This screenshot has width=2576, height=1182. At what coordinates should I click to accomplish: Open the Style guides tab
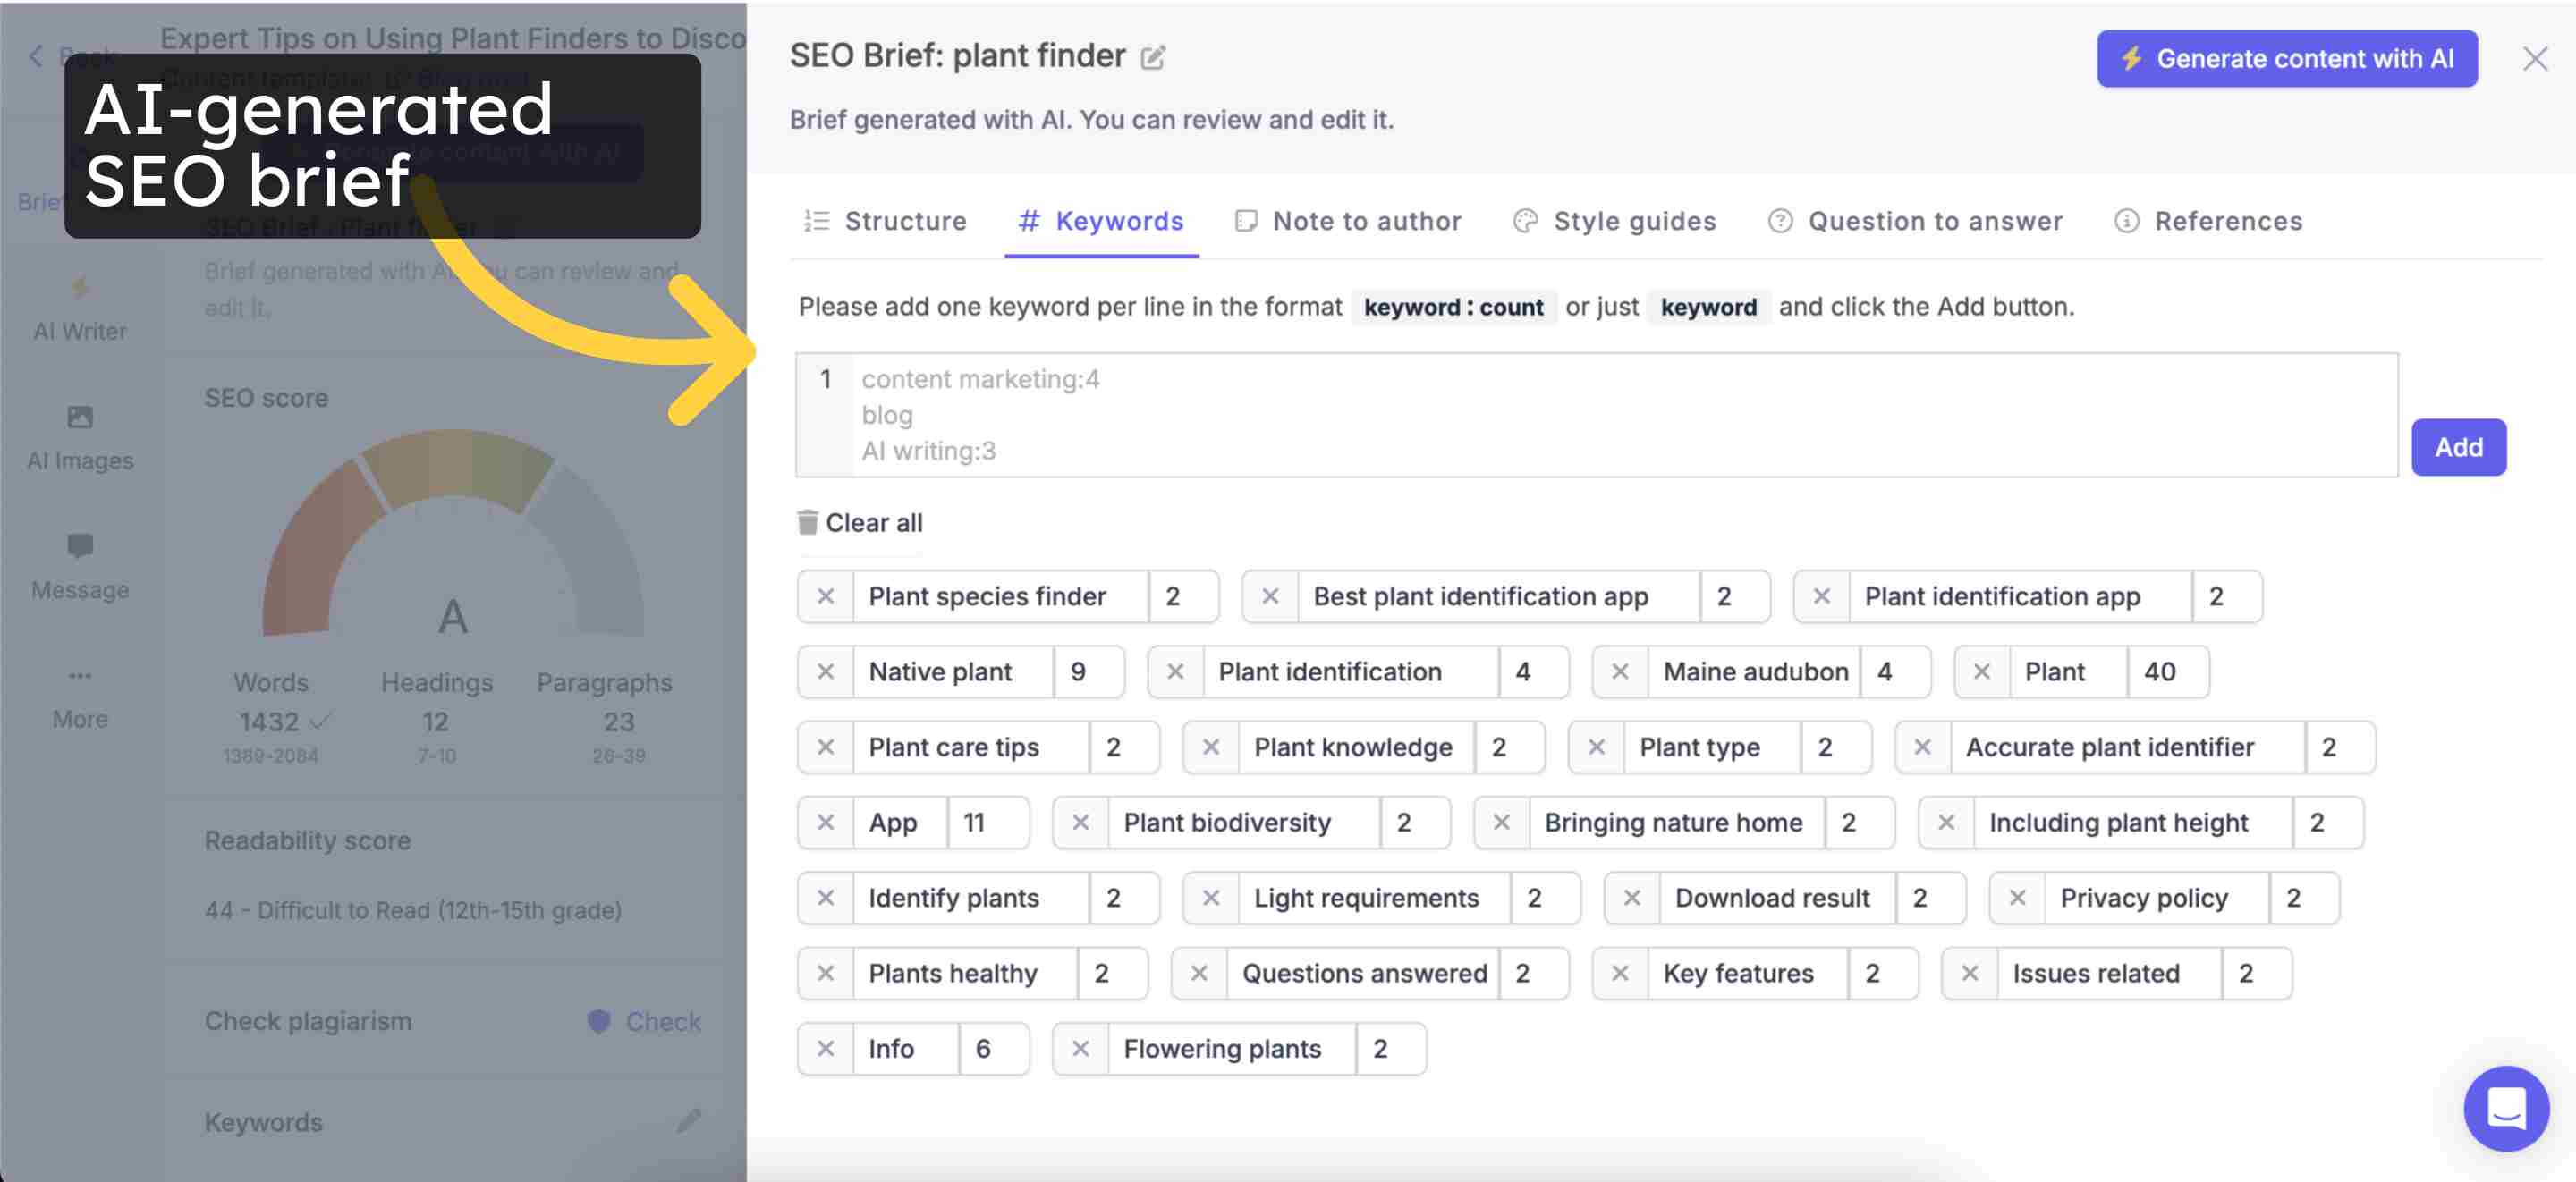click(x=1615, y=221)
